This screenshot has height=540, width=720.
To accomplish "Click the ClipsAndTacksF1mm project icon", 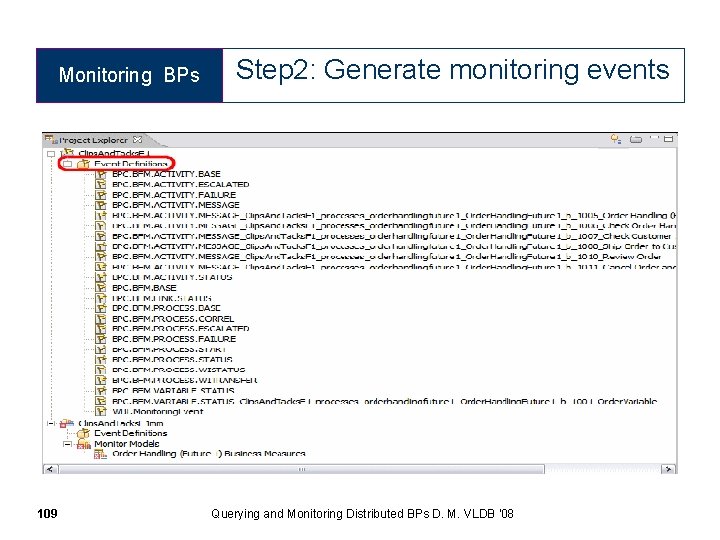I will 67,423.
